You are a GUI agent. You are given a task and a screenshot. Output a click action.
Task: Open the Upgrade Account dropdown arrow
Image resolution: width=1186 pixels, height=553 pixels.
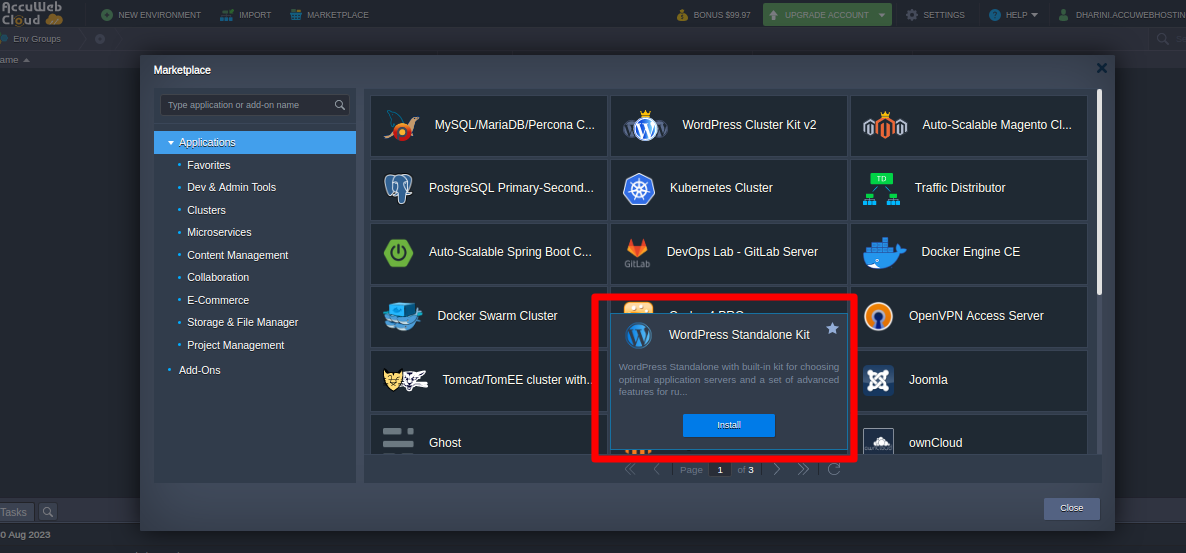click(881, 15)
